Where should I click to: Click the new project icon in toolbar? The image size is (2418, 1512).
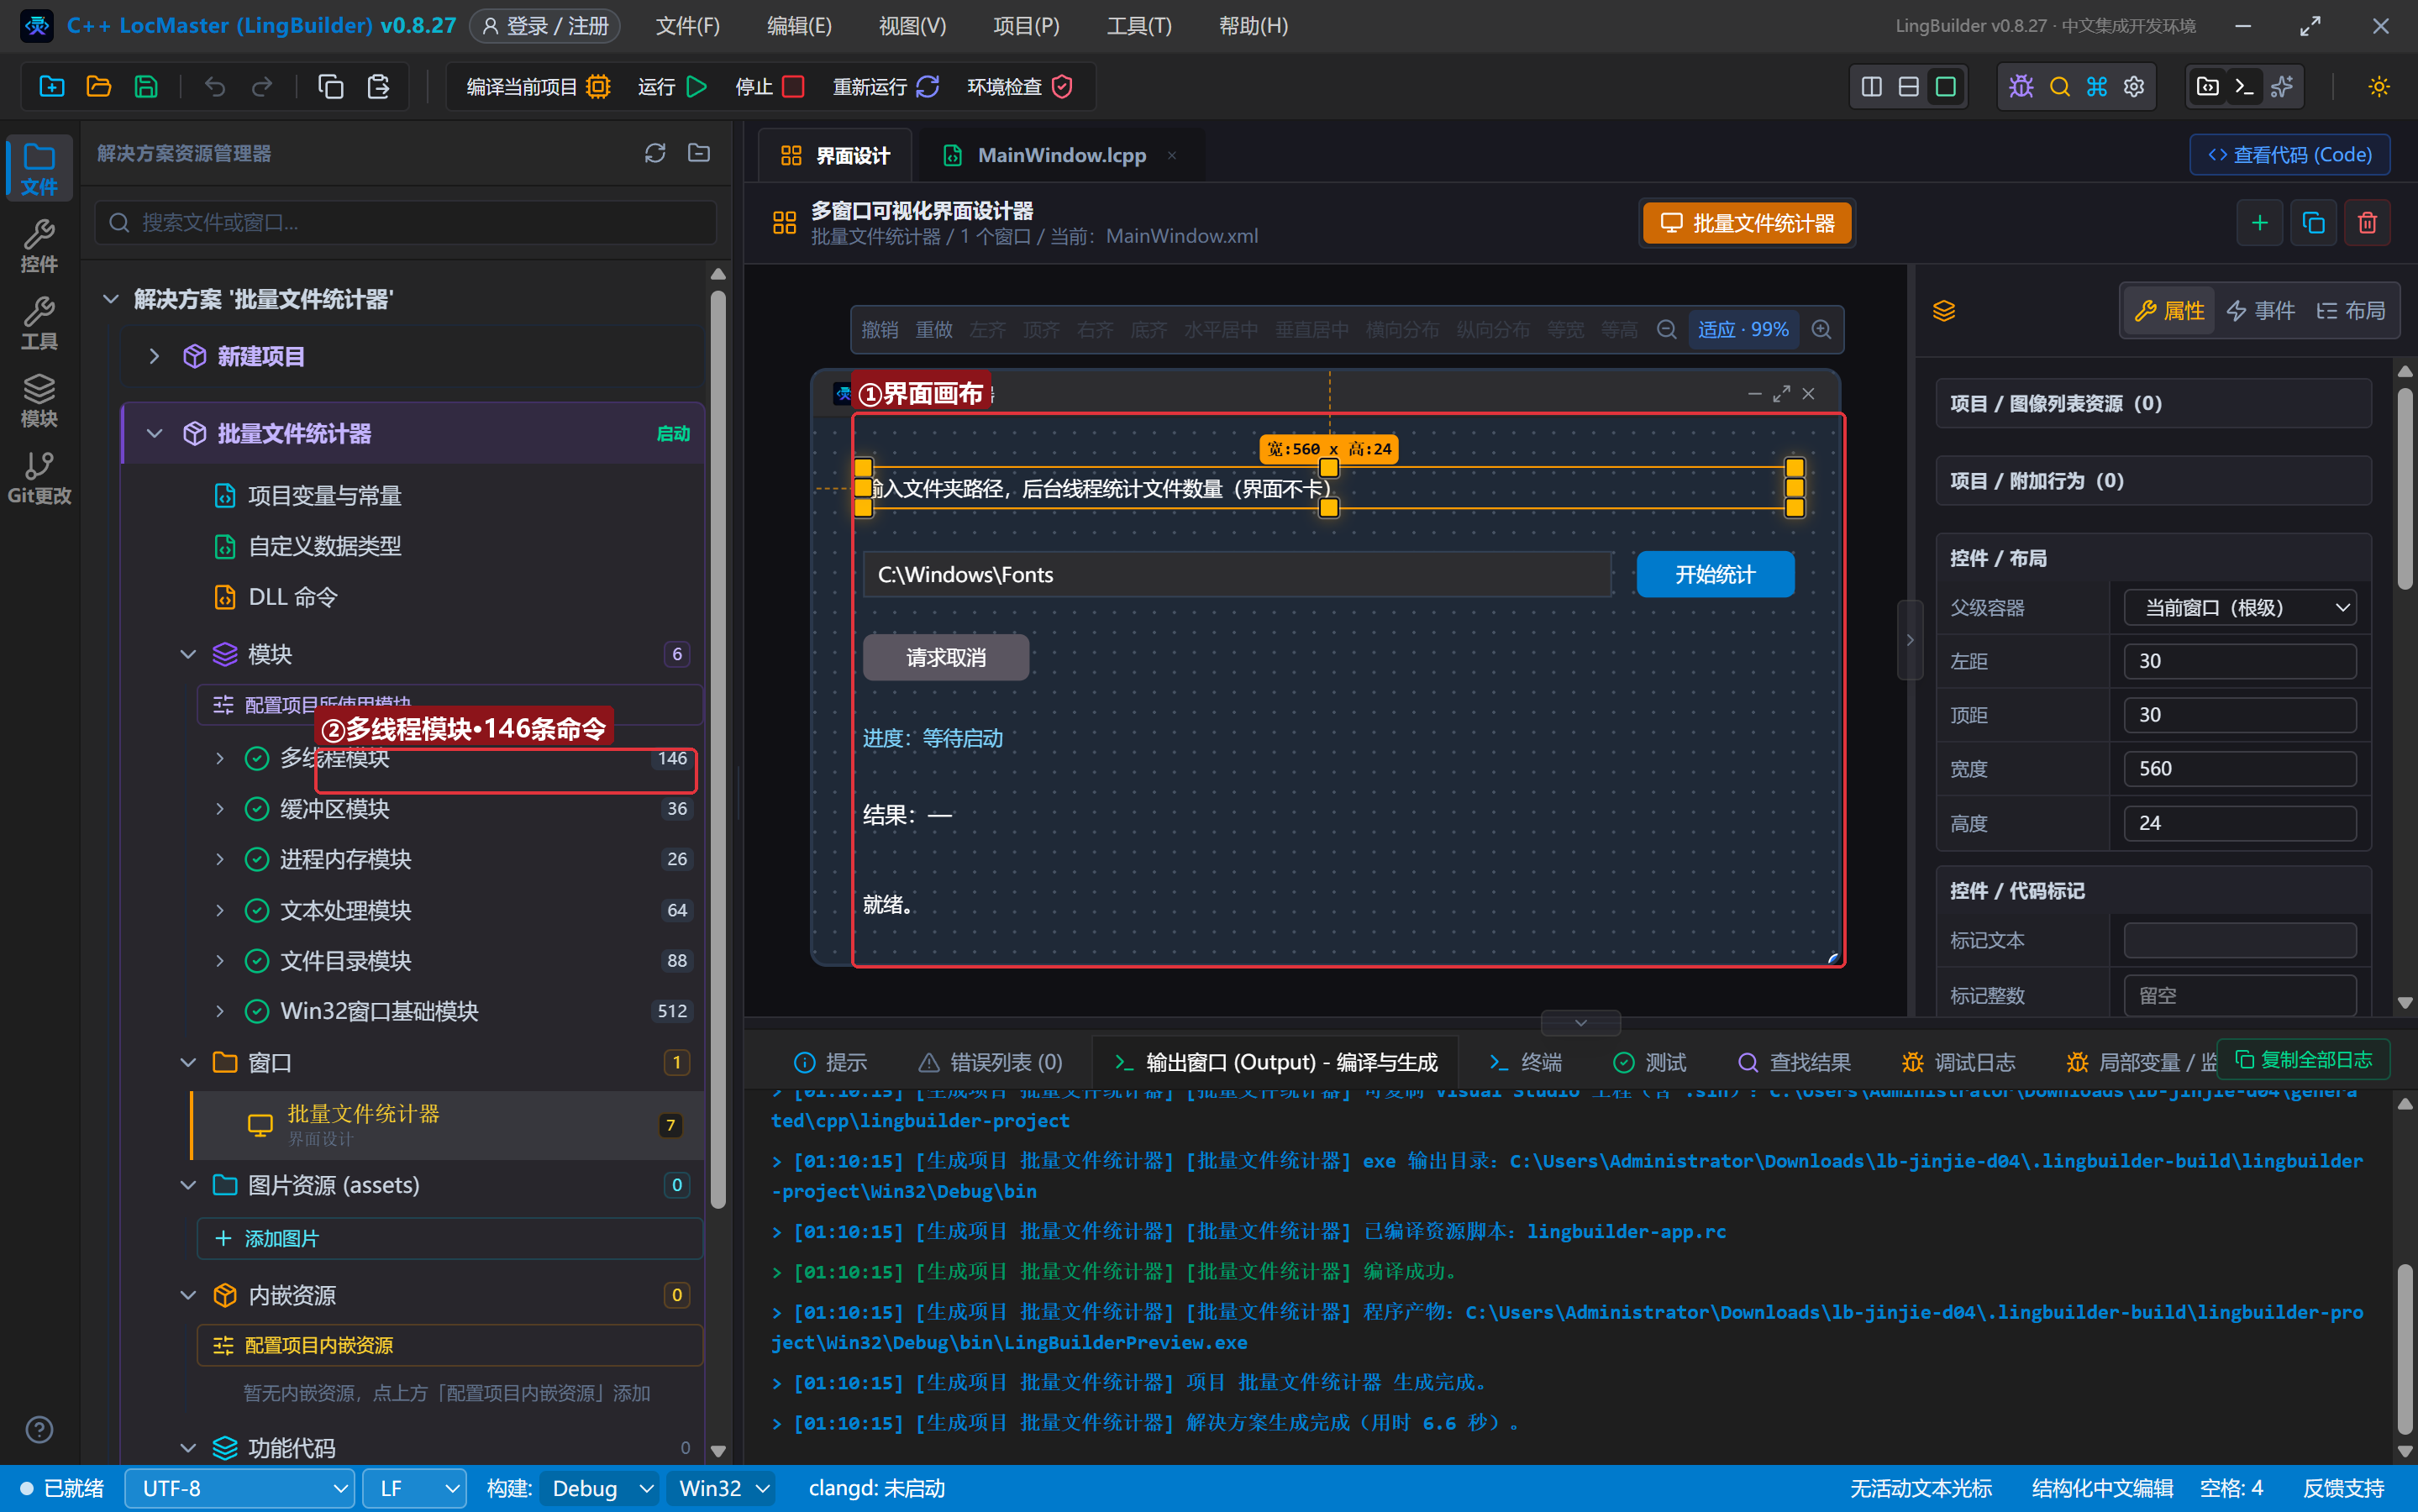pos(52,87)
